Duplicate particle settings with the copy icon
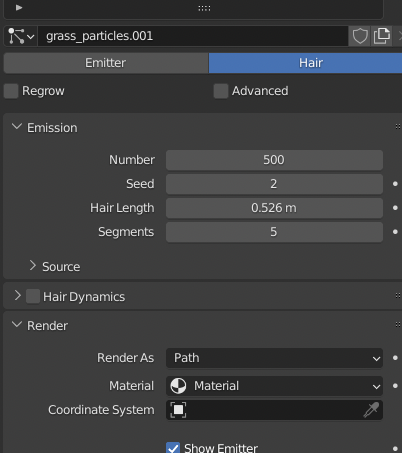 [x=381, y=36]
